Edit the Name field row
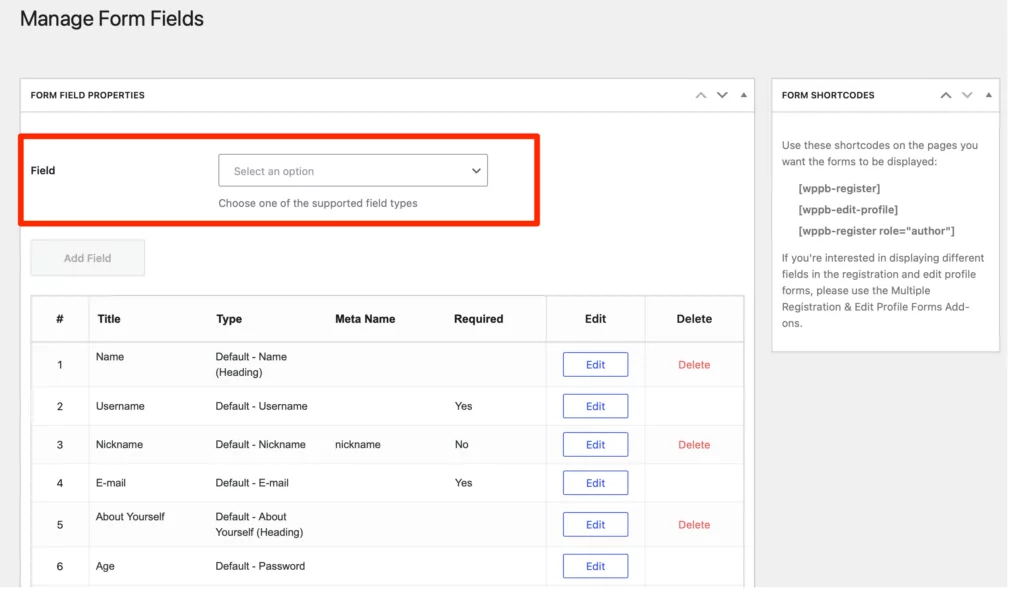1024x604 pixels. tap(596, 364)
